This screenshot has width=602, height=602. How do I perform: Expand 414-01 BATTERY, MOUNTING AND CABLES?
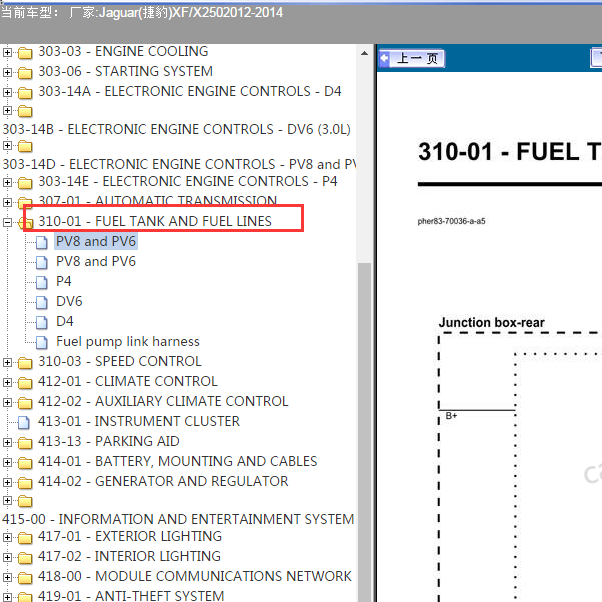pos(7,462)
